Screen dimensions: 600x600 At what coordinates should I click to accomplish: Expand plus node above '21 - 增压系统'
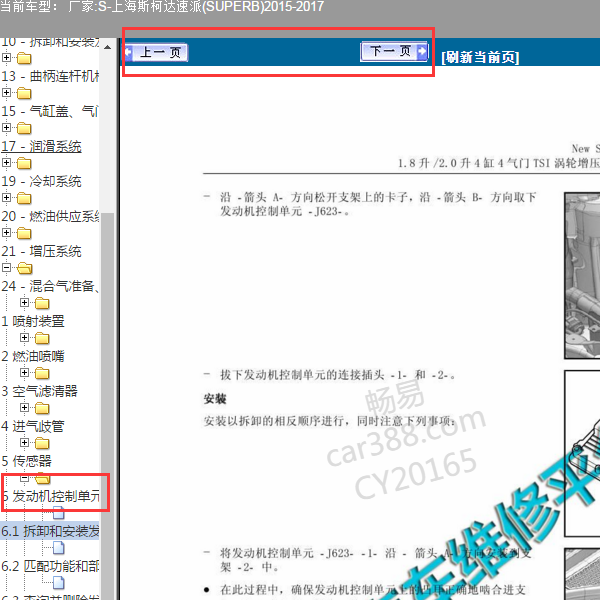tap(7, 232)
